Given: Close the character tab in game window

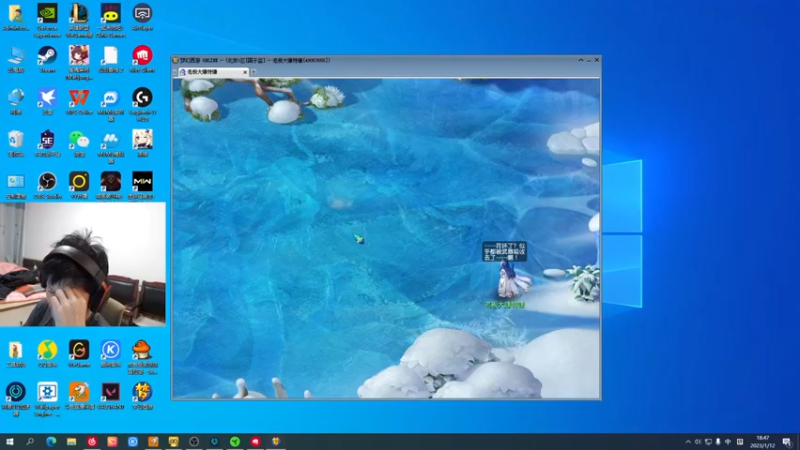Looking at the screenshot, I should coord(245,72).
